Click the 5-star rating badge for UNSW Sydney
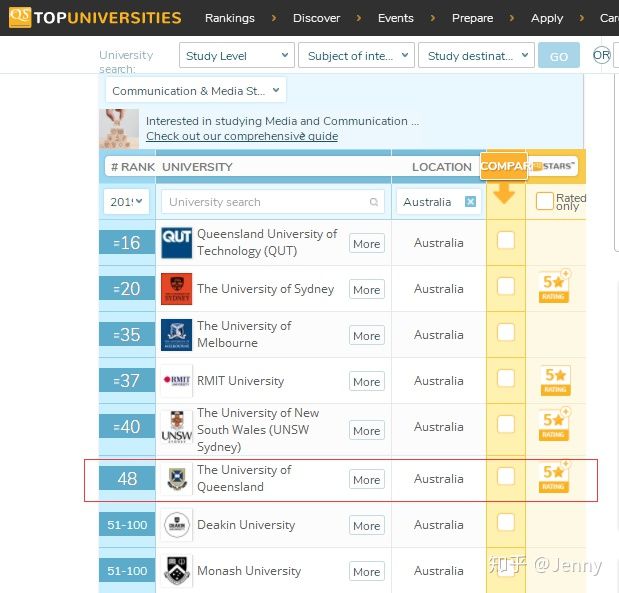This screenshot has width=619, height=593. [554, 425]
